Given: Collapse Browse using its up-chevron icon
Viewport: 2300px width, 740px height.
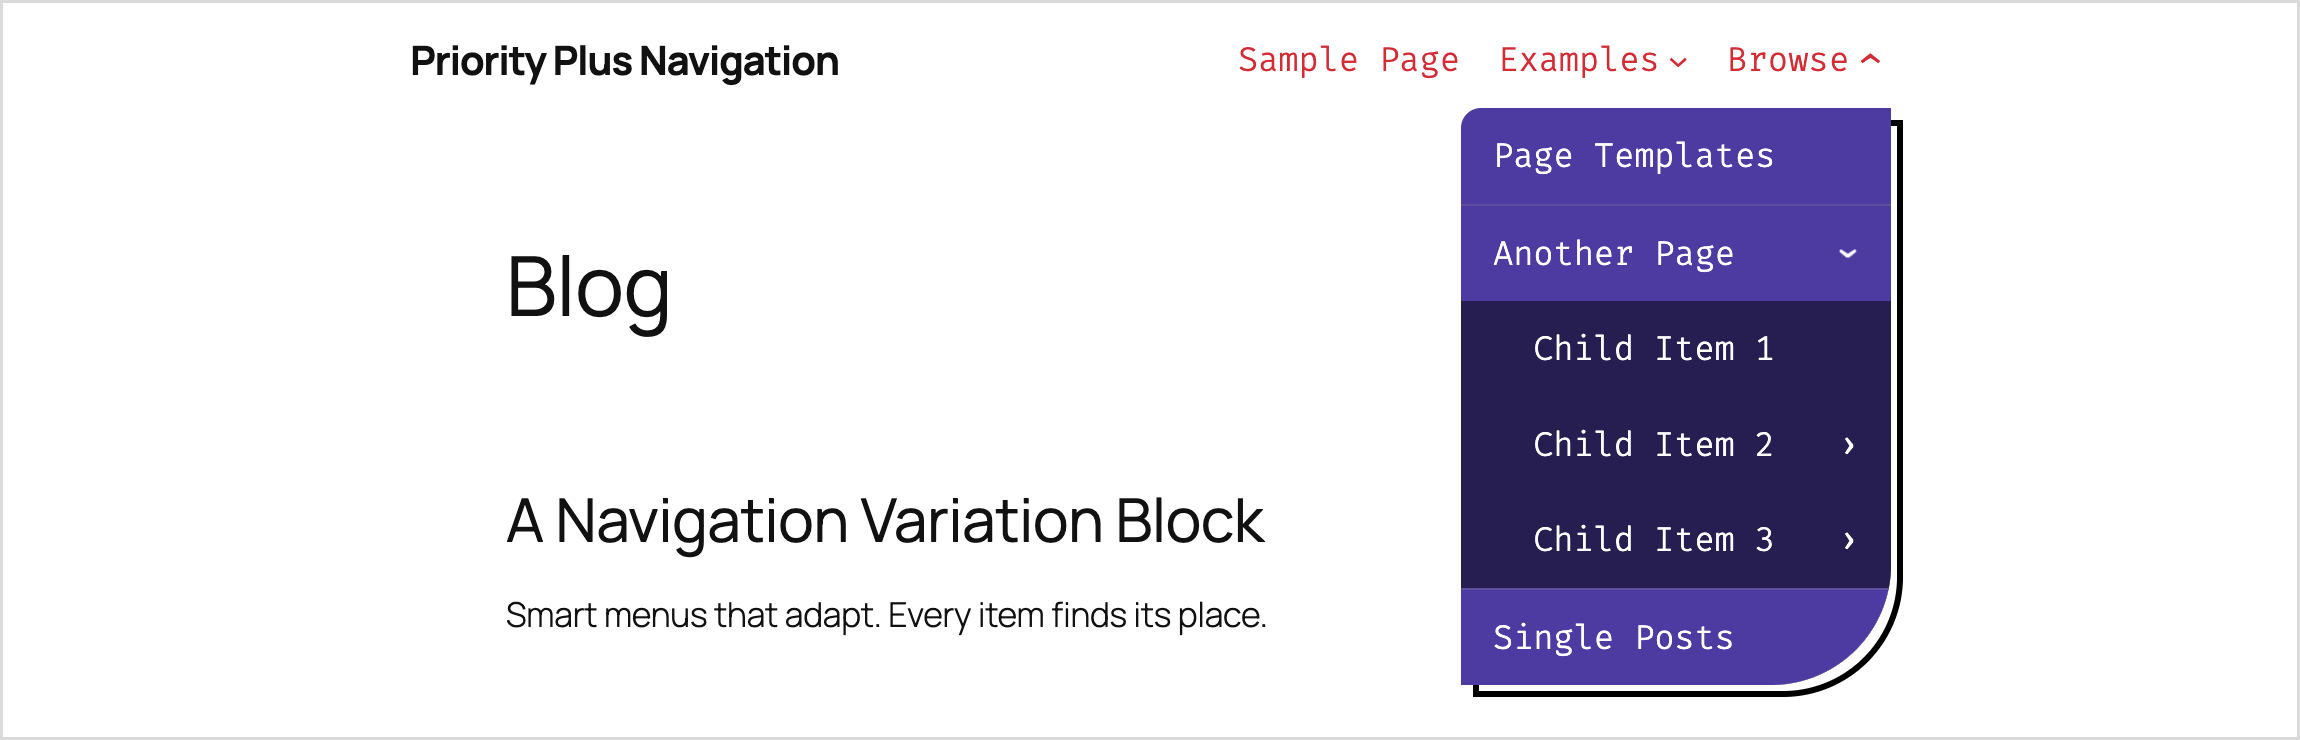Looking at the screenshot, I should coord(1870,60).
